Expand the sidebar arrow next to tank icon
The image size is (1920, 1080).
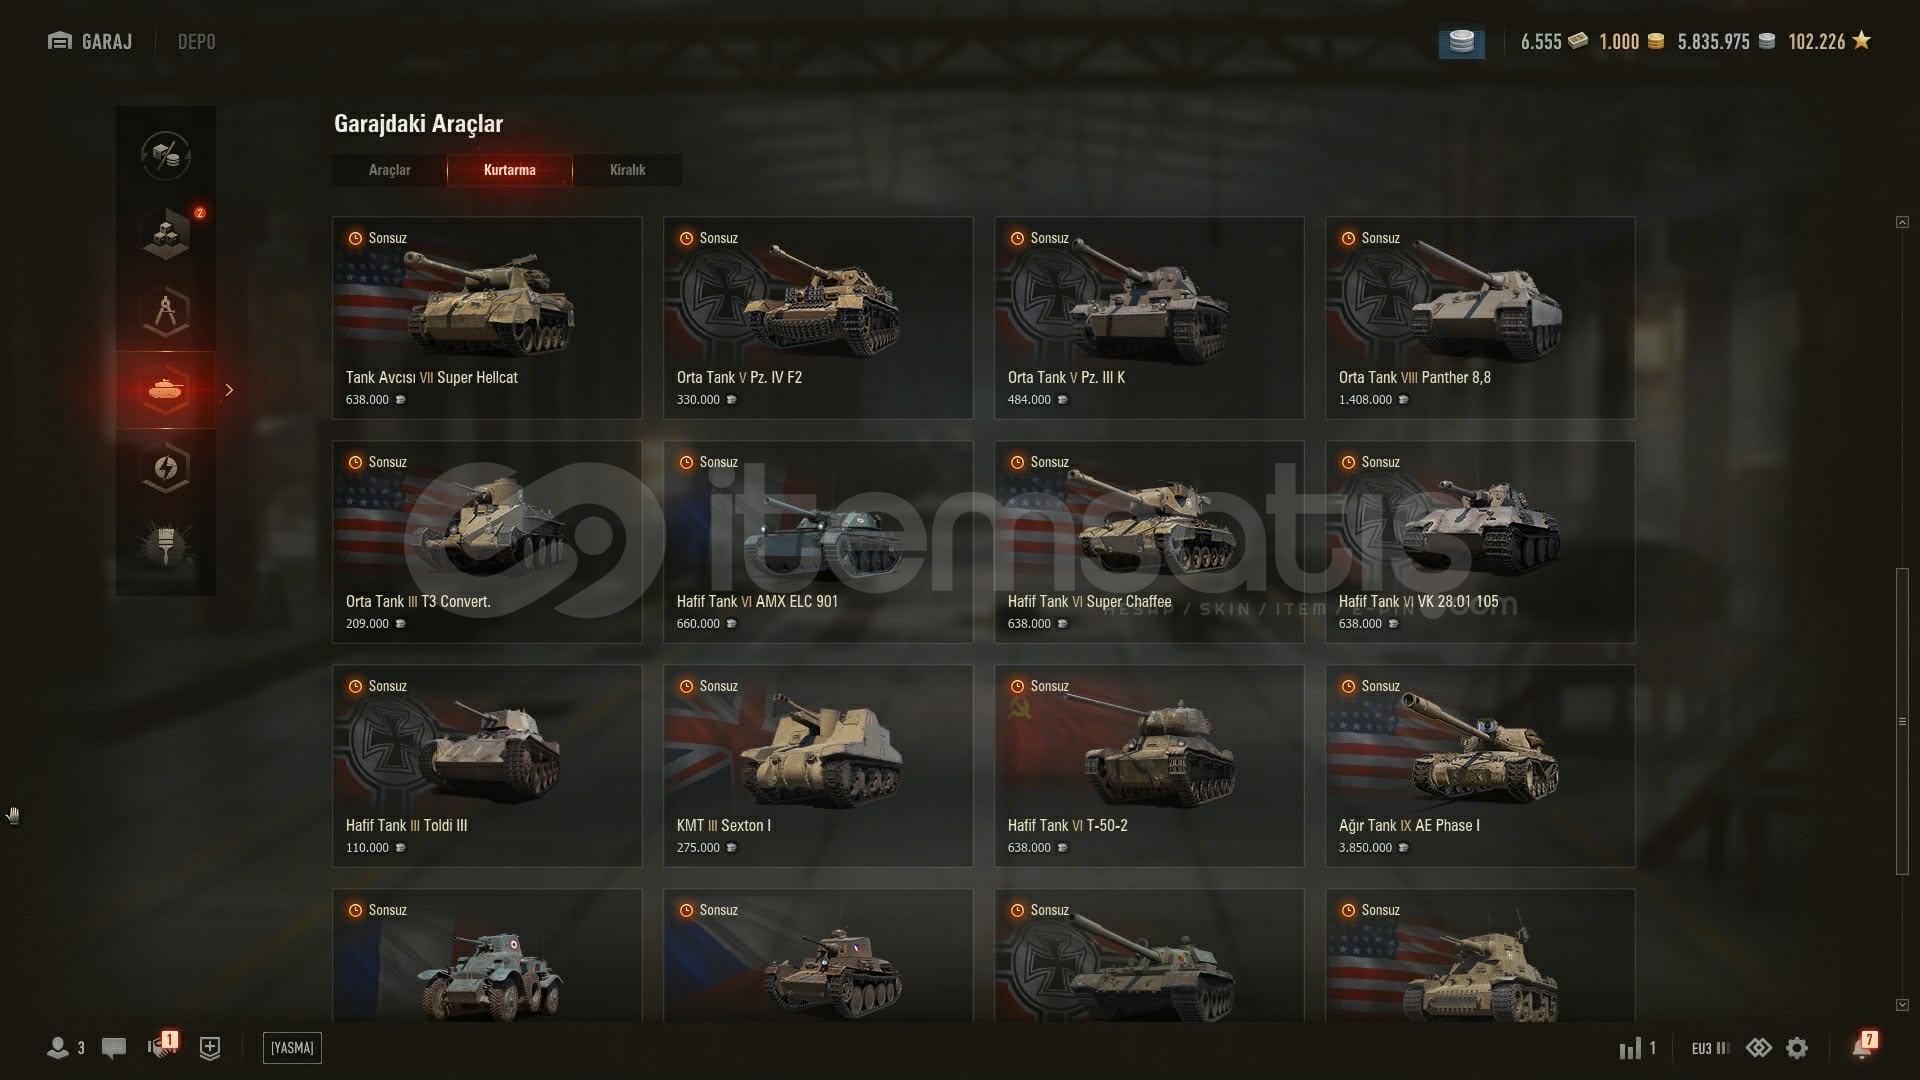[229, 390]
